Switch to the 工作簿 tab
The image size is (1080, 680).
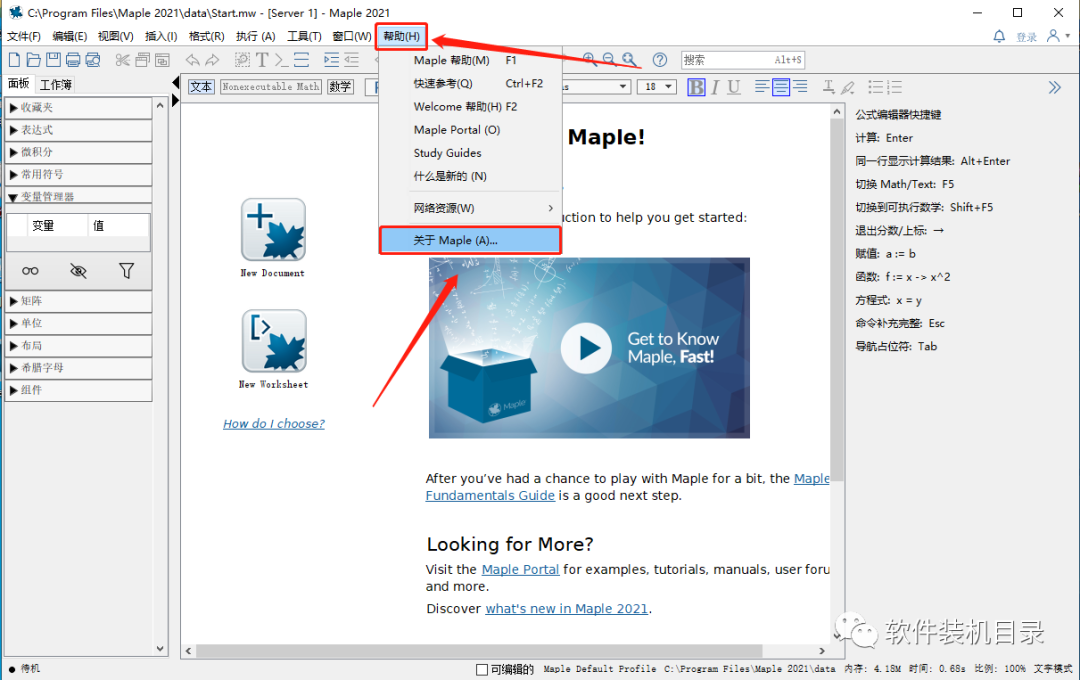[x=56, y=85]
